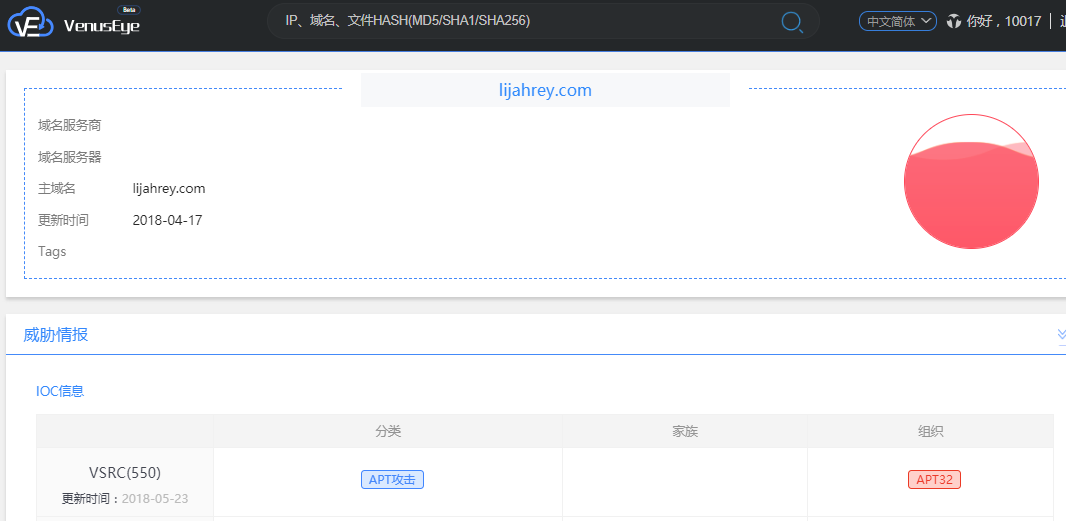Click the magnifier search icon
The height and width of the screenshot is (521, 1066).
pyautogui.click(x=792, y=22)
